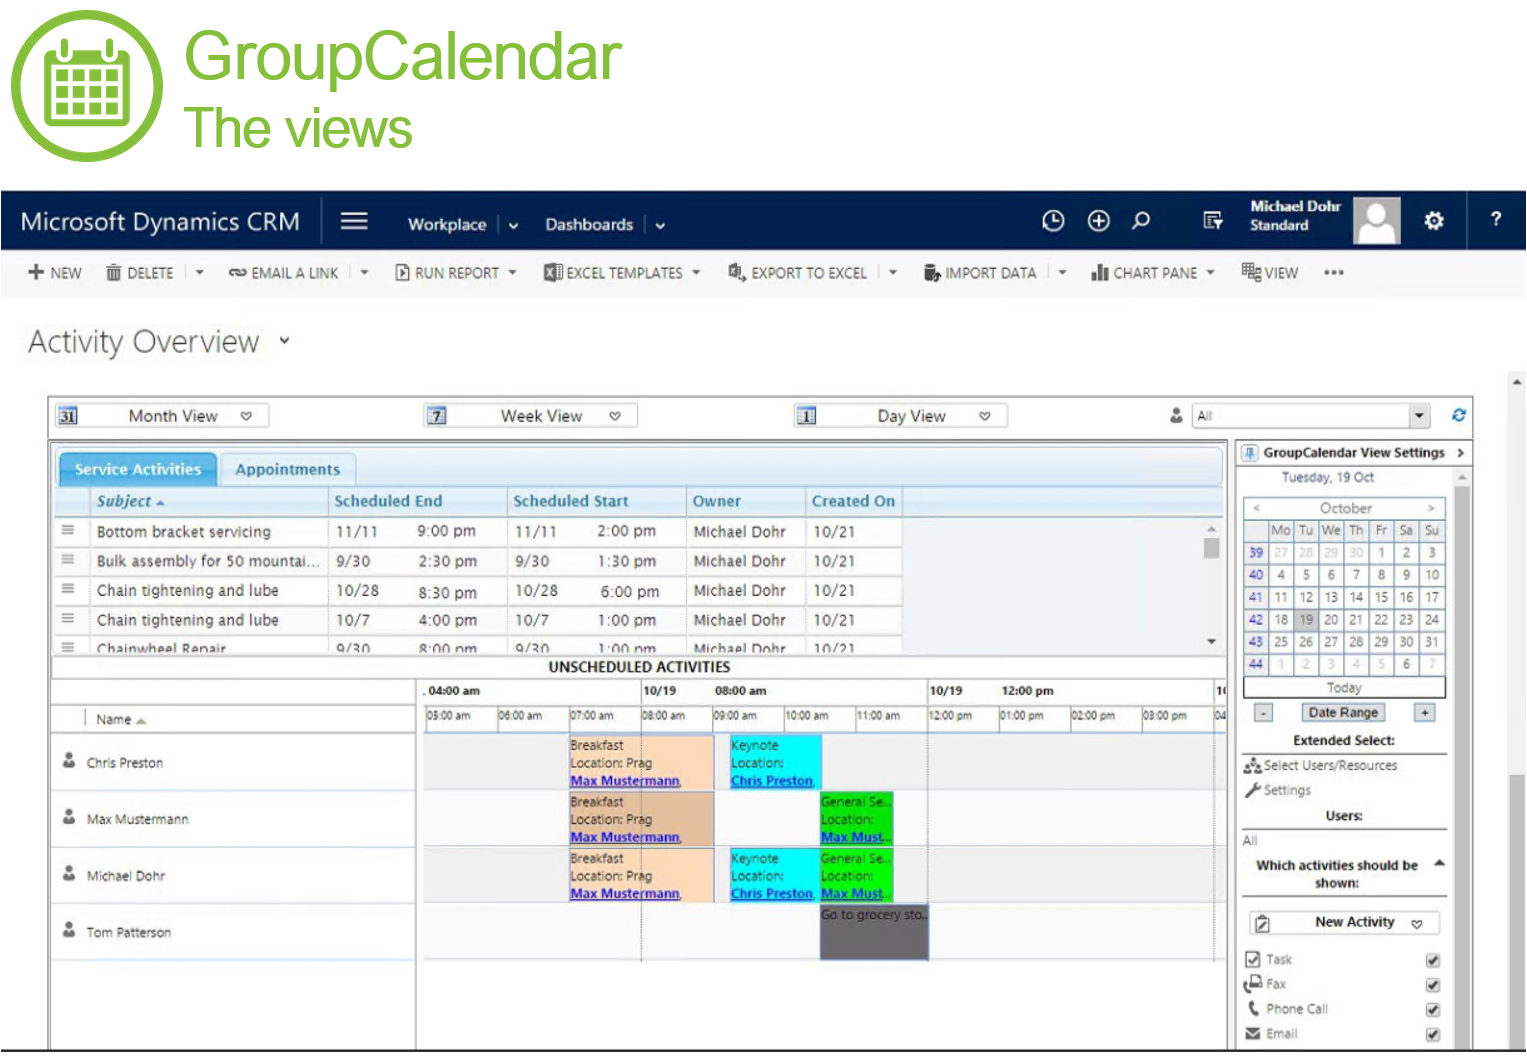Open Settings wrench link

pos(1277,790)
